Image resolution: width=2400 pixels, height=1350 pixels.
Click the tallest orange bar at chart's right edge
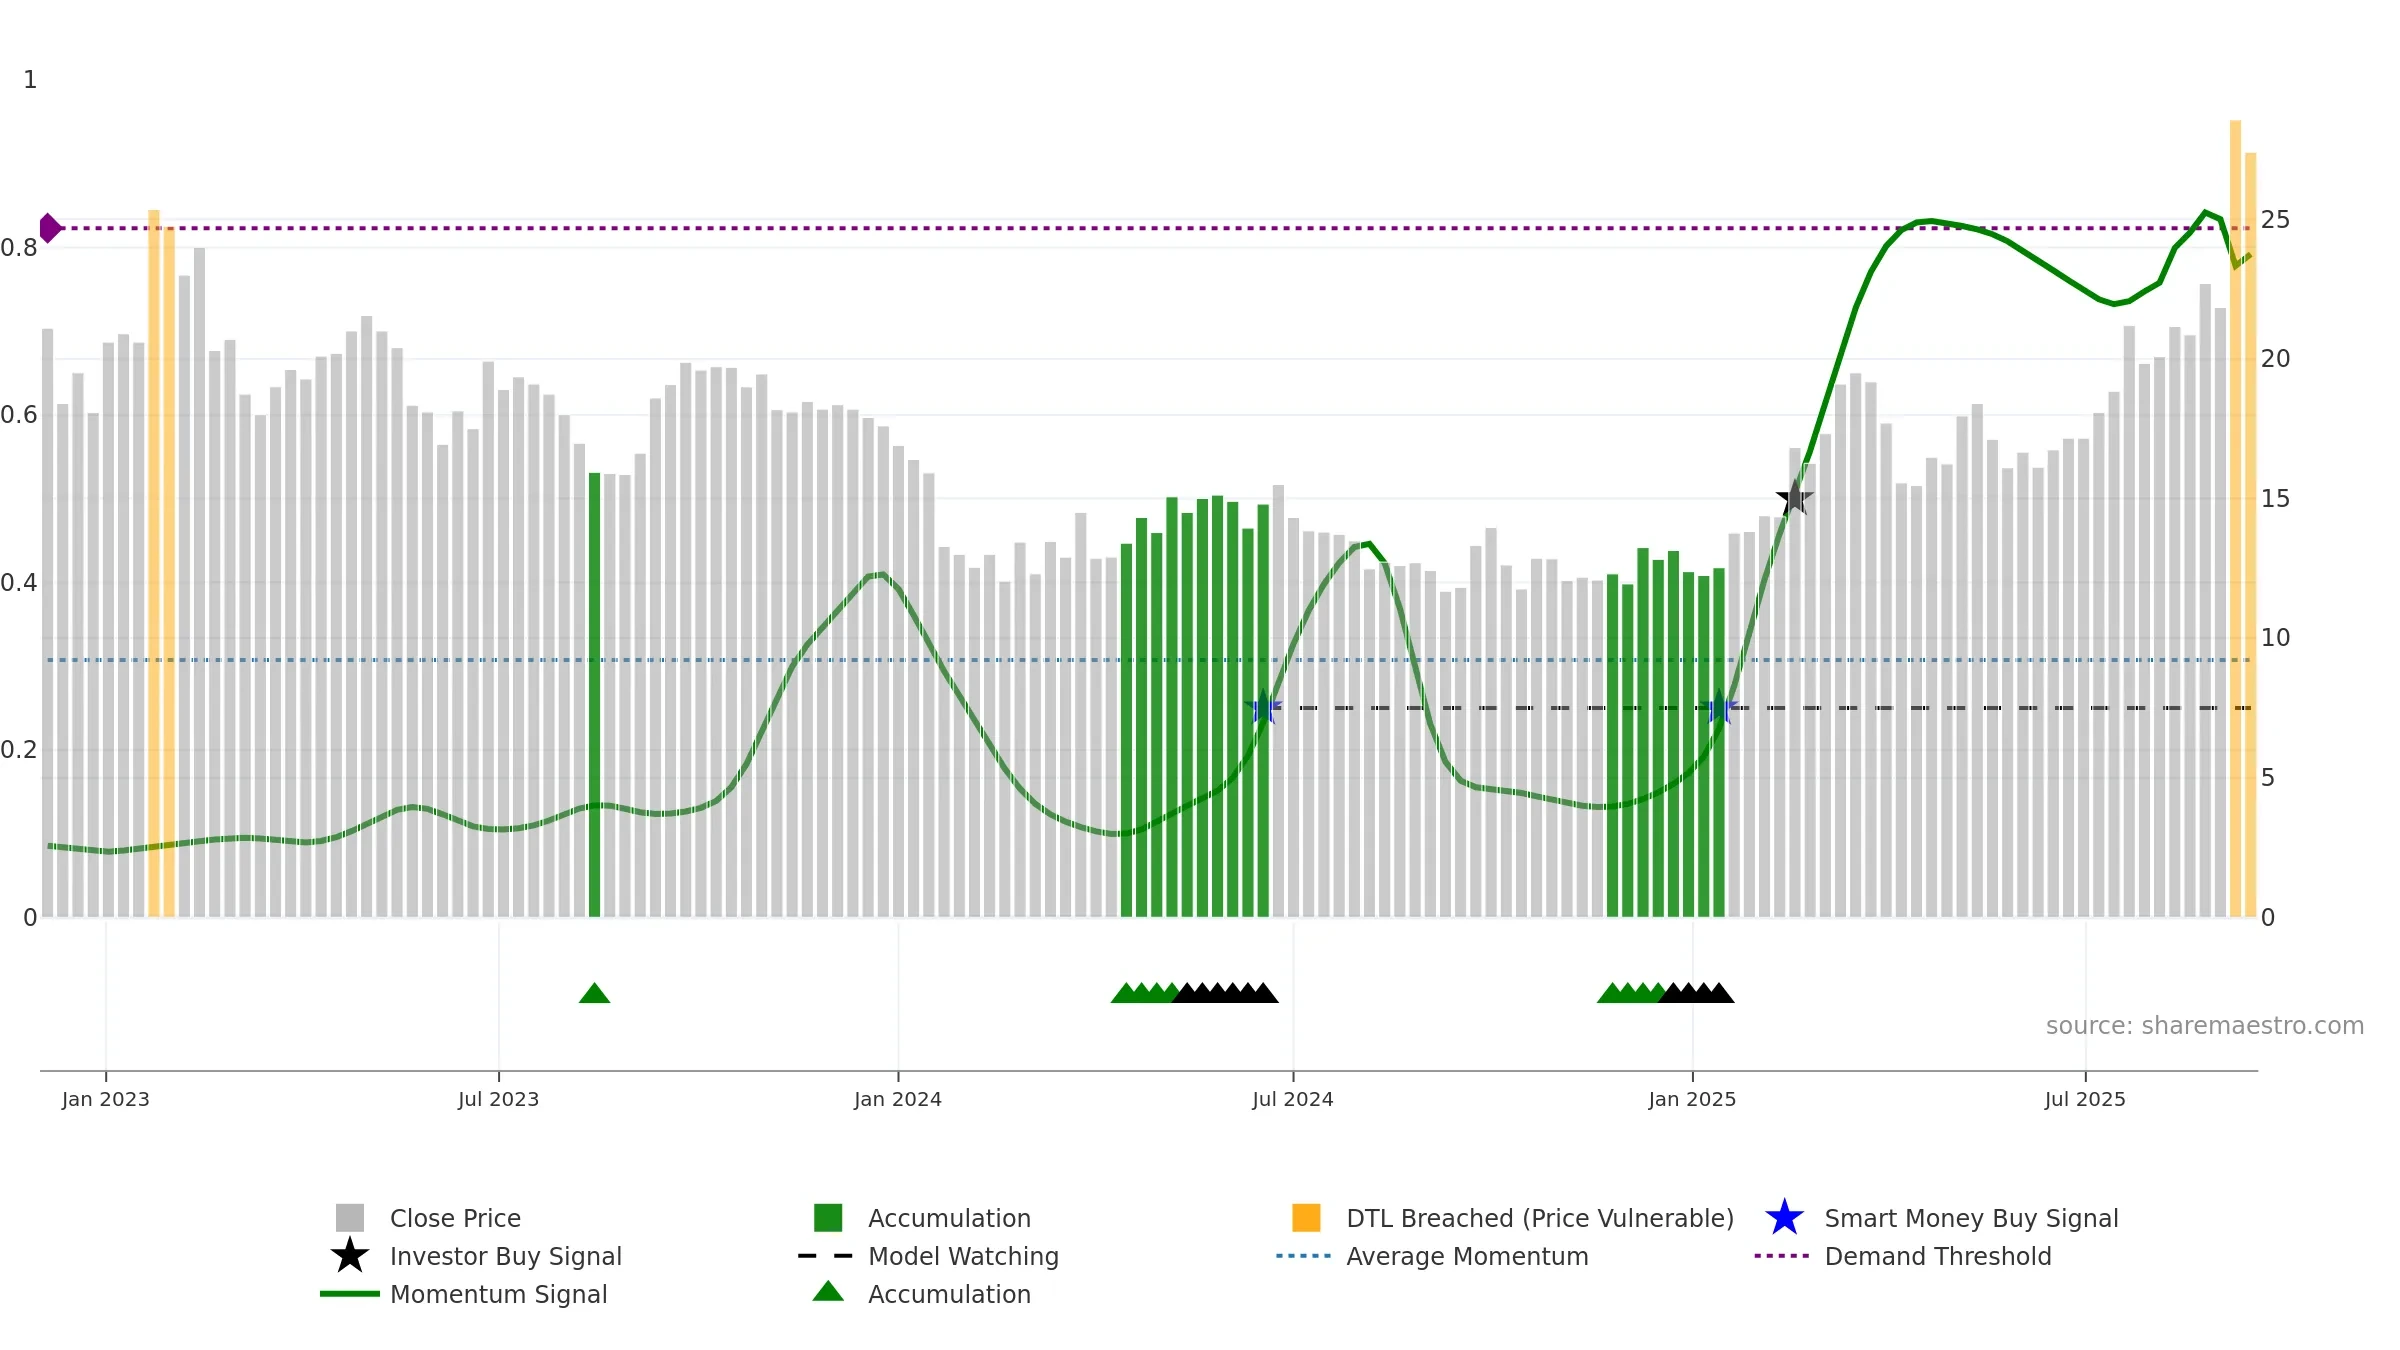click(2235, 518)
